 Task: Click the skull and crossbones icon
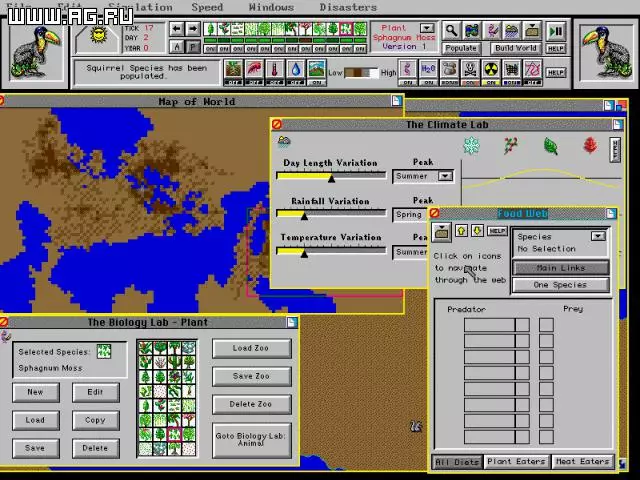click(x=469, y=69)
